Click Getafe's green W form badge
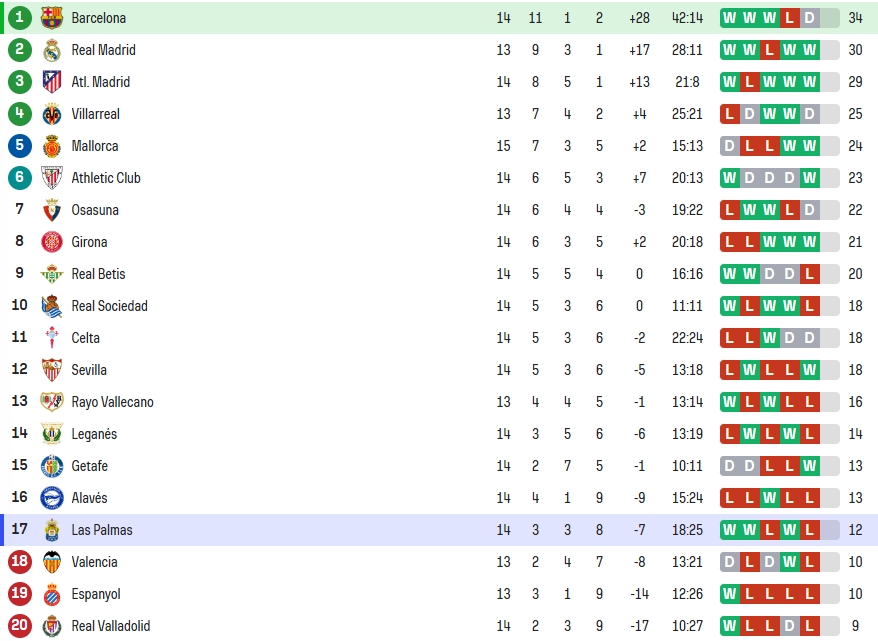The height and width of the screenshot is (641, 878). coord(809,466)
